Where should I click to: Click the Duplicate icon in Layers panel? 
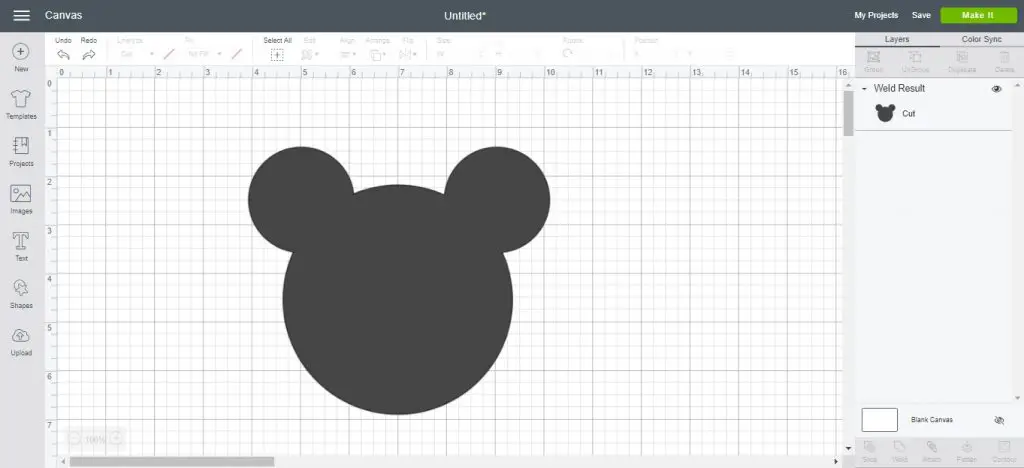[x=962, y=57]
